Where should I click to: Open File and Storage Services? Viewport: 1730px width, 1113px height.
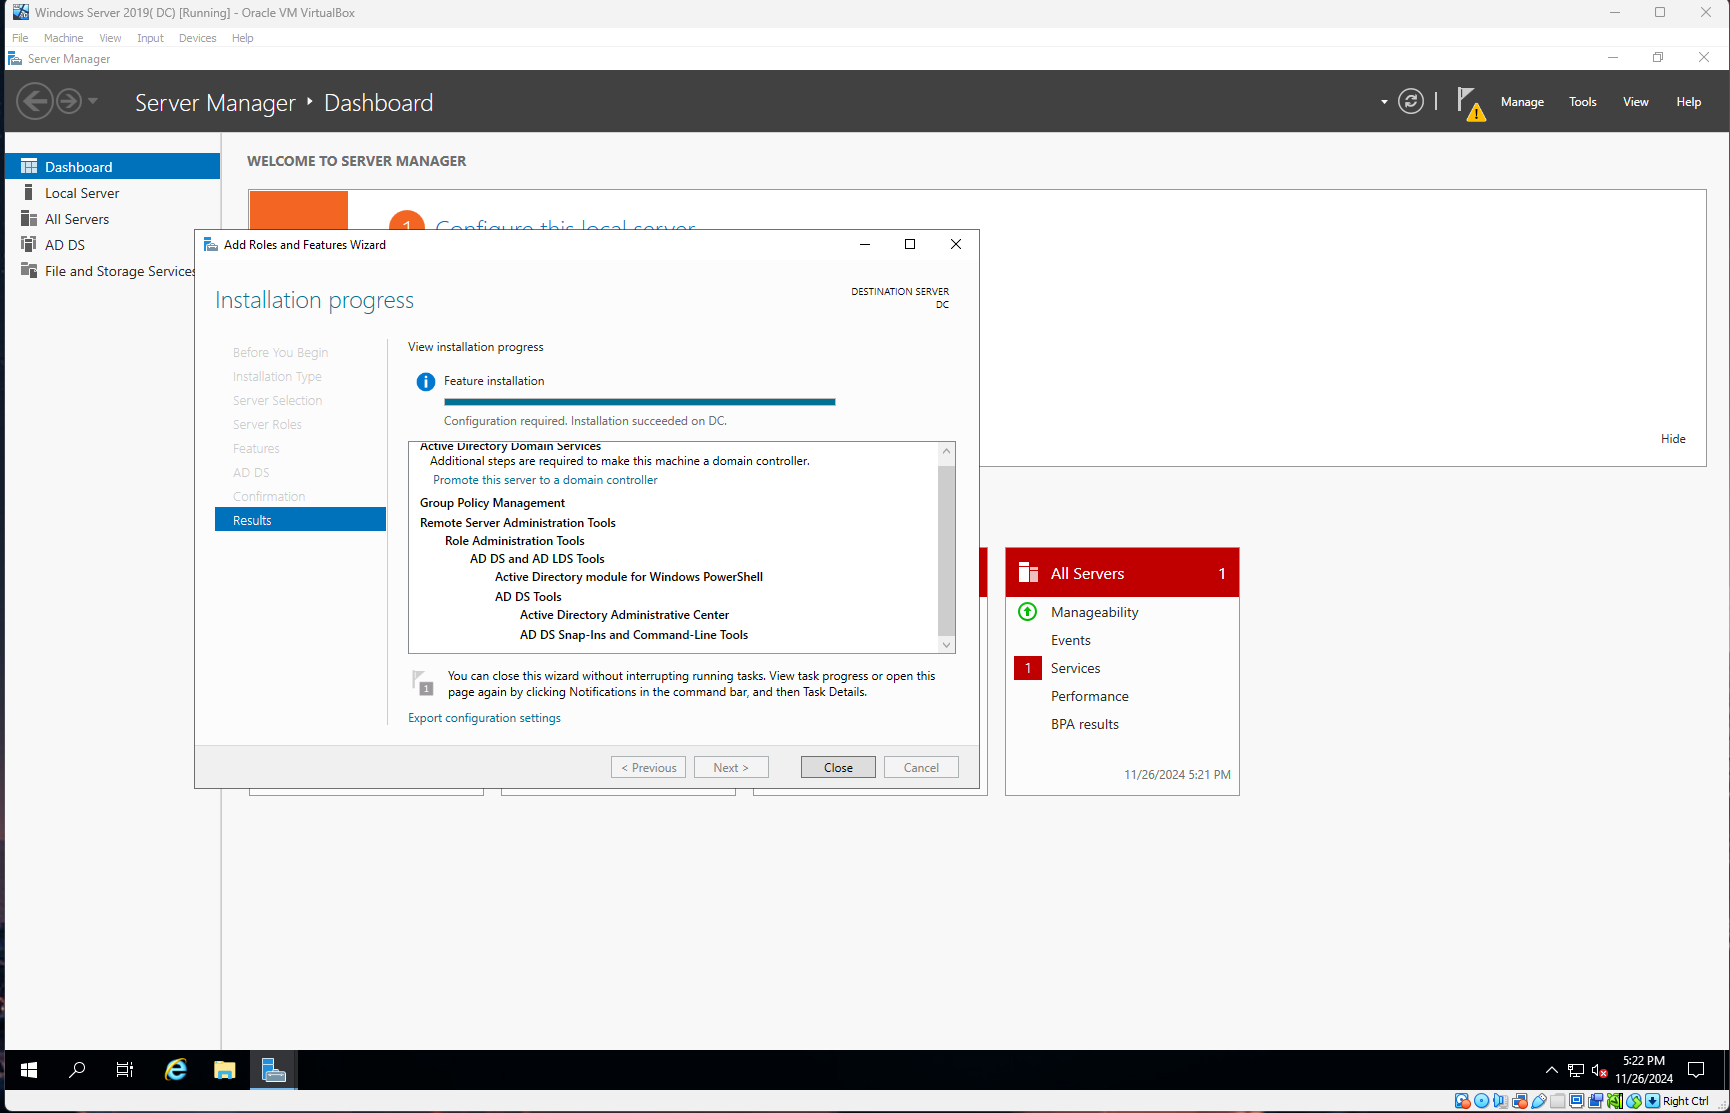click(100, 271)
